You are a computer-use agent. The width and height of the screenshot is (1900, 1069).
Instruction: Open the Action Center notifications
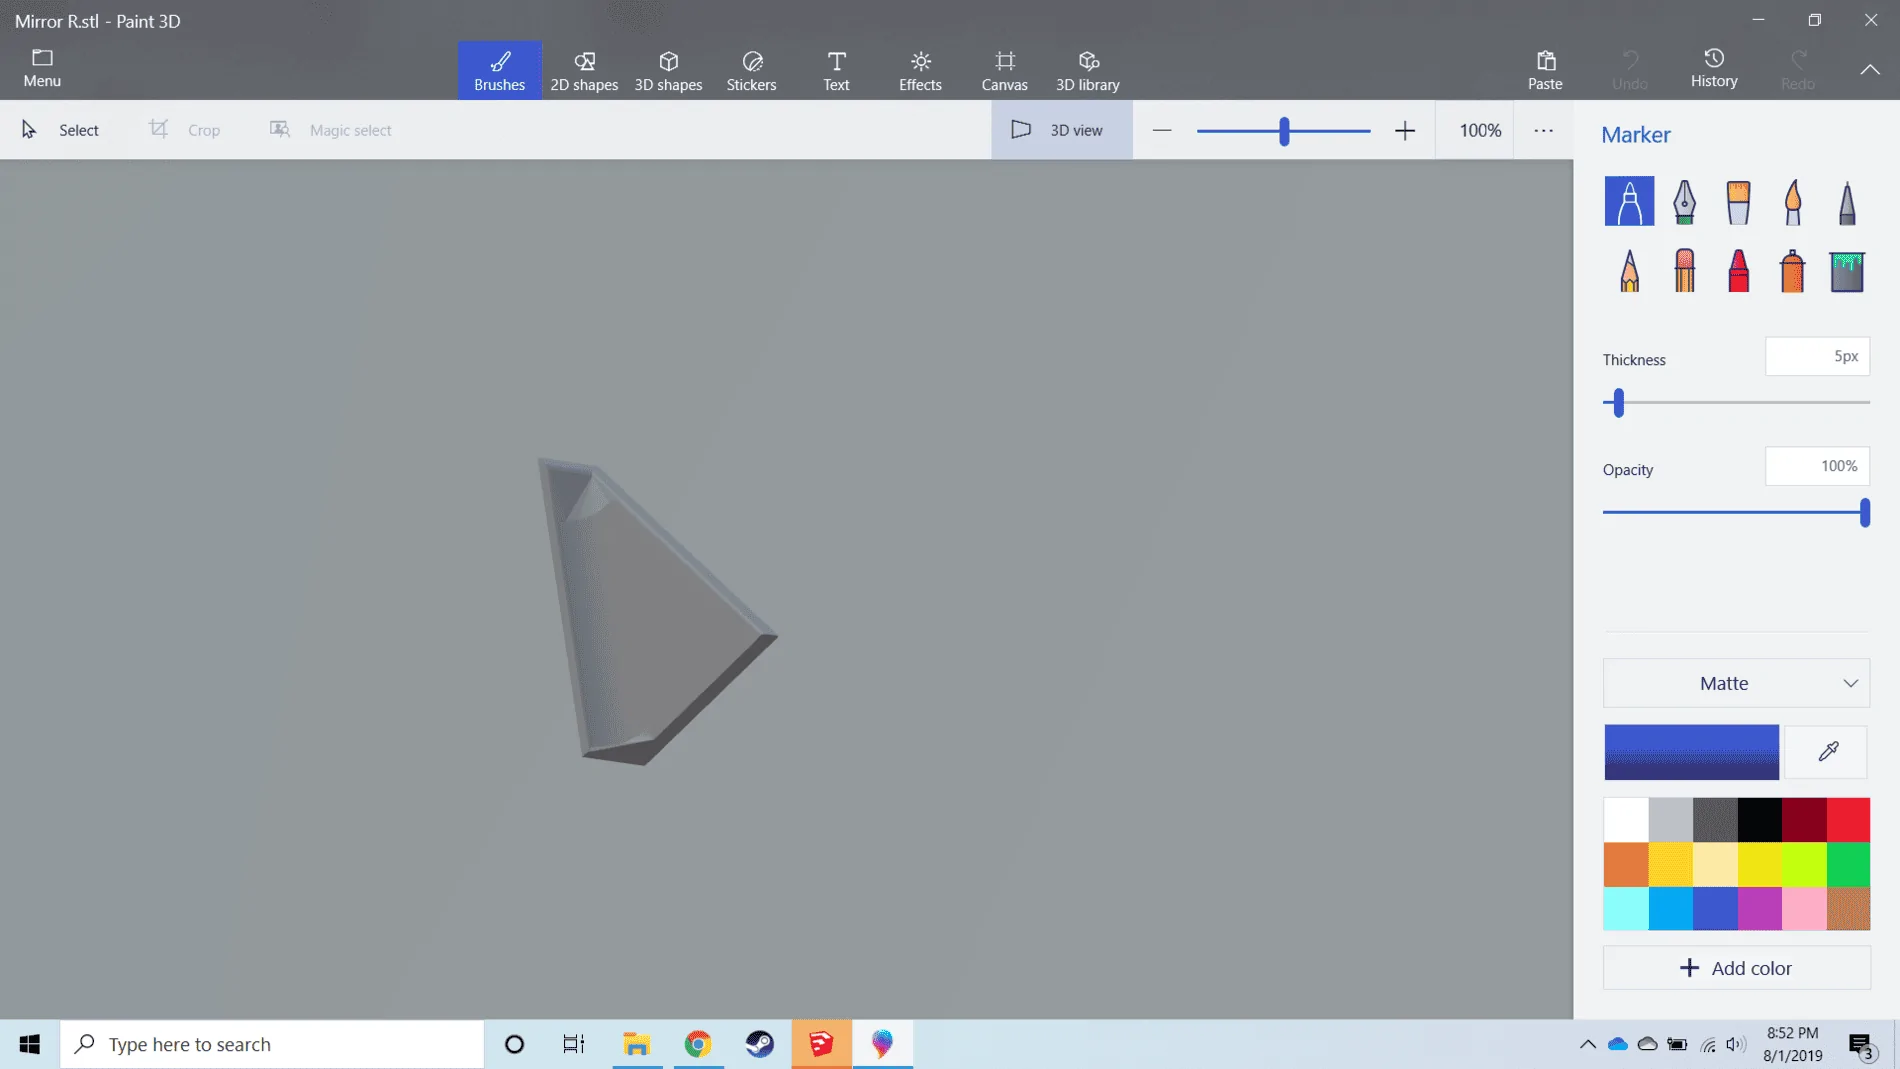click(1862, 1045)
